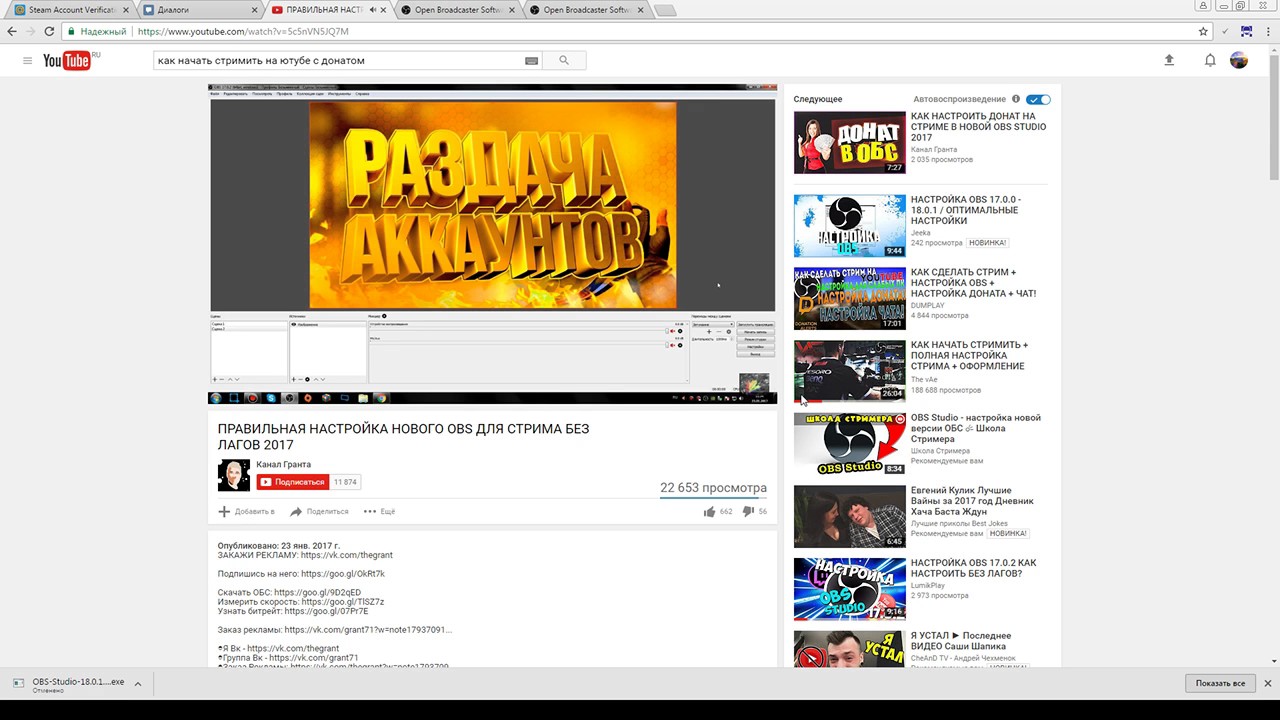The width and height of the screenshot is (1280, 720).
Task: Mute the audio icon on YouTube tab
Action: (373, 10)
